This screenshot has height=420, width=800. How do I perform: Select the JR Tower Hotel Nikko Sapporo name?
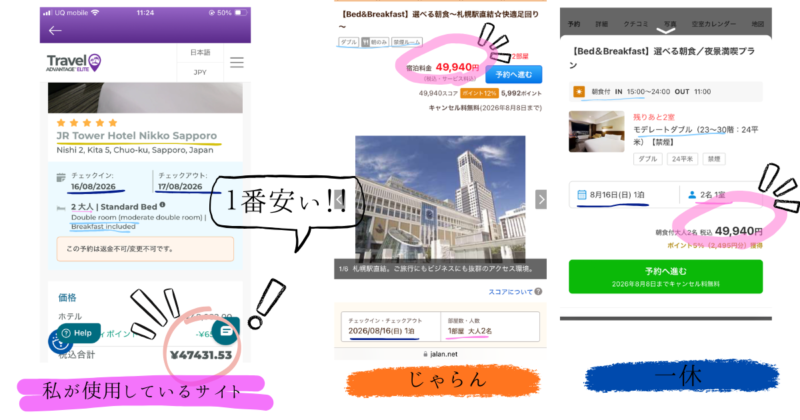click(137, 136)
